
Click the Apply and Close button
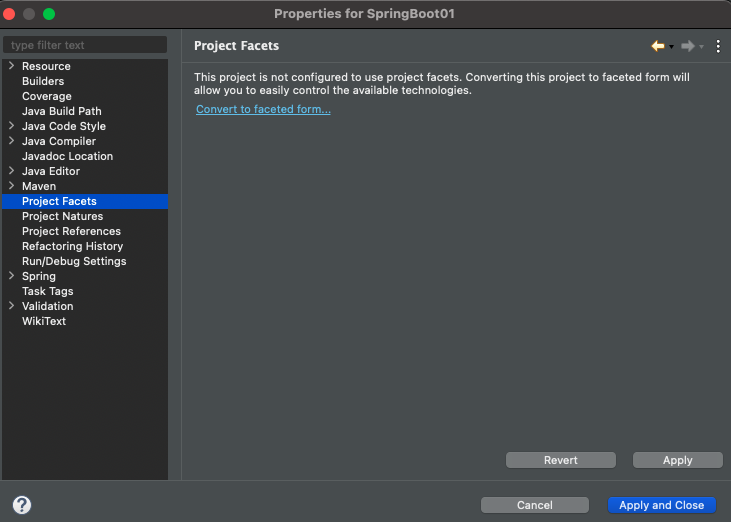[662, 505]
